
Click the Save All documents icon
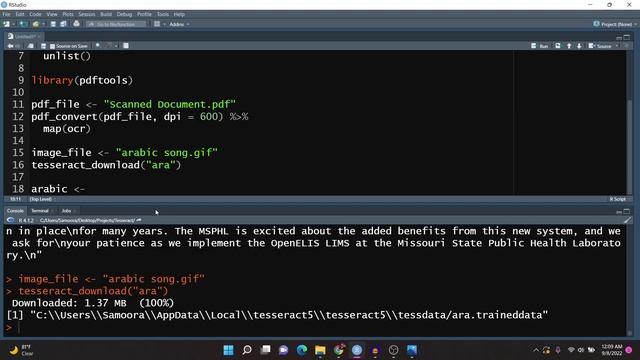point(63,24)
